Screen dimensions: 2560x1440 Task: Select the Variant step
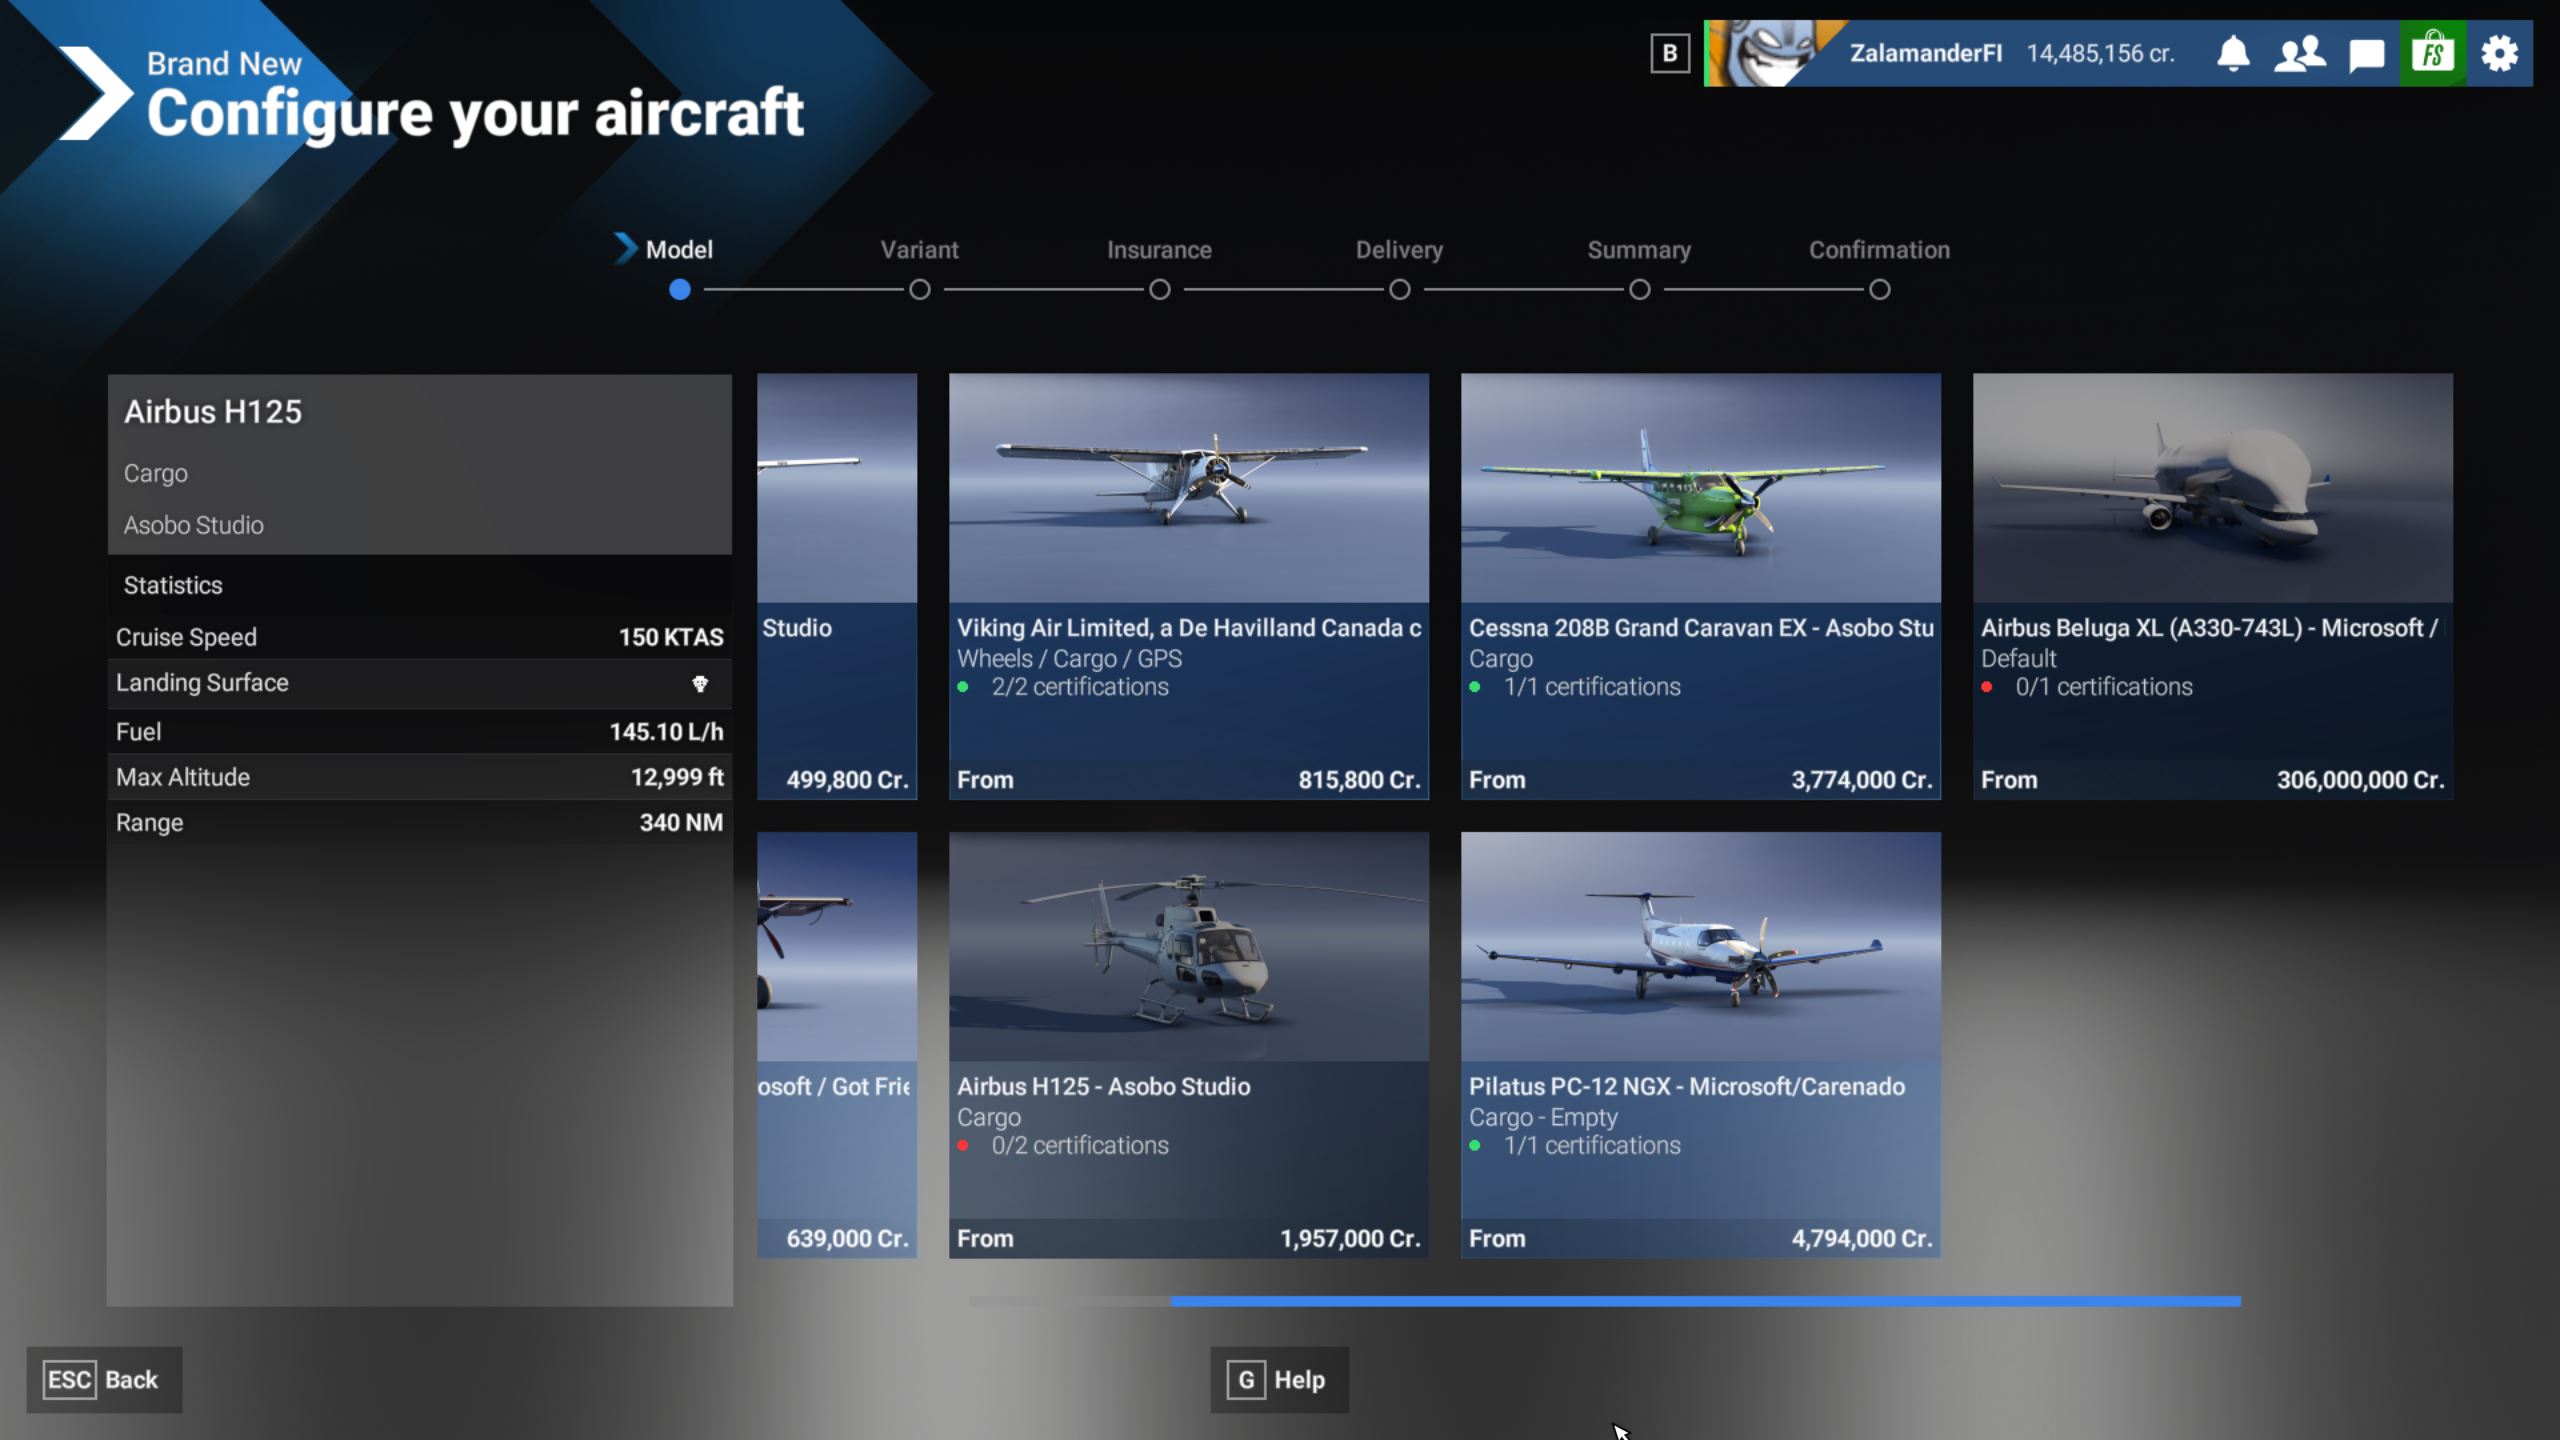pos(919,250)
